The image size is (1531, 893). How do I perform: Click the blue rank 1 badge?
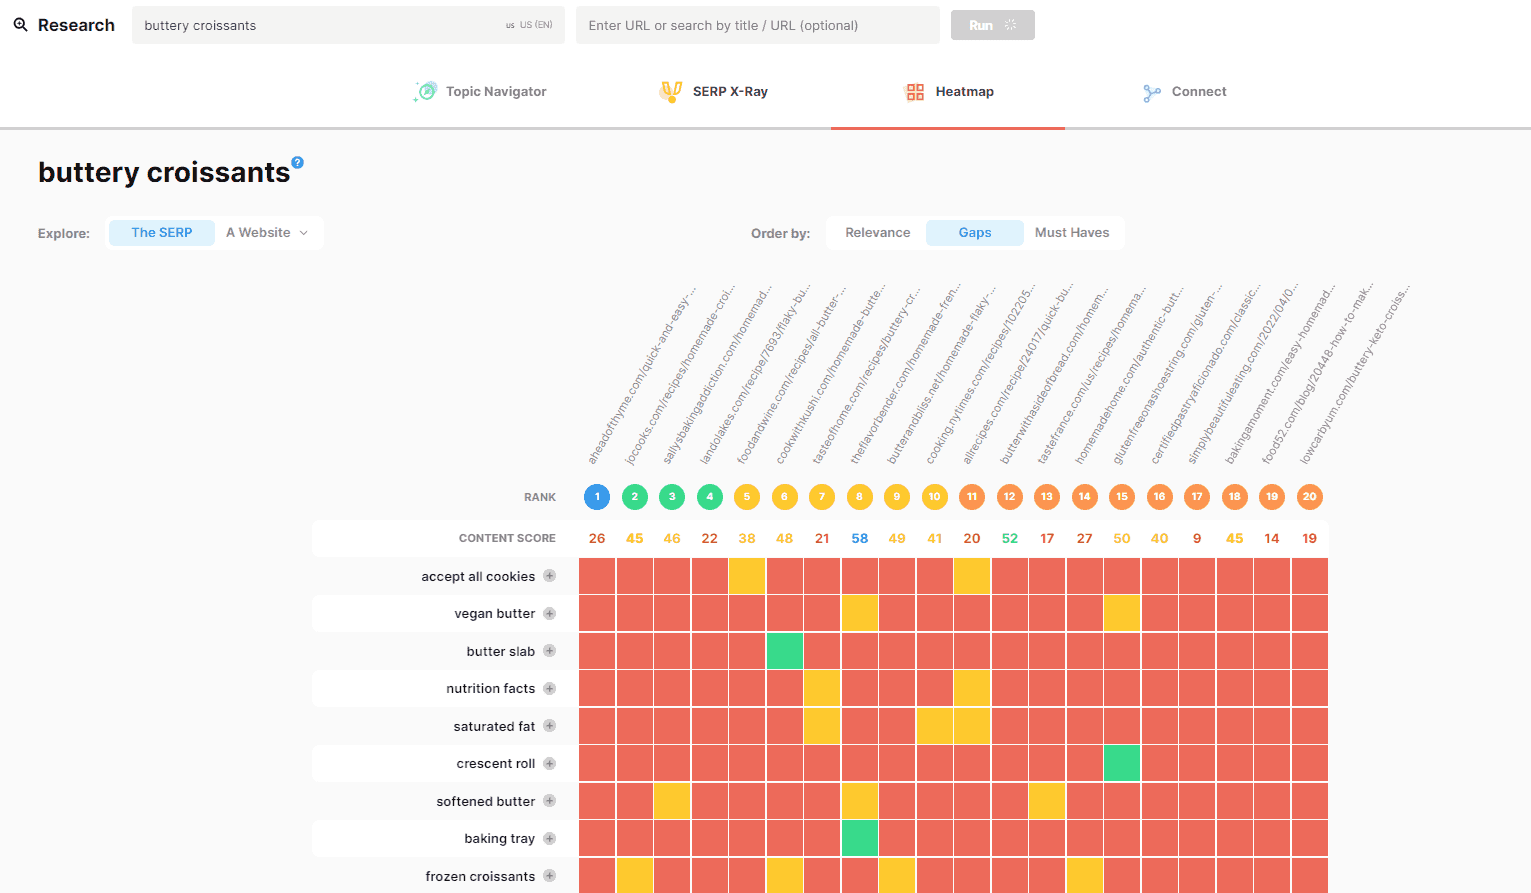[597, 496]
